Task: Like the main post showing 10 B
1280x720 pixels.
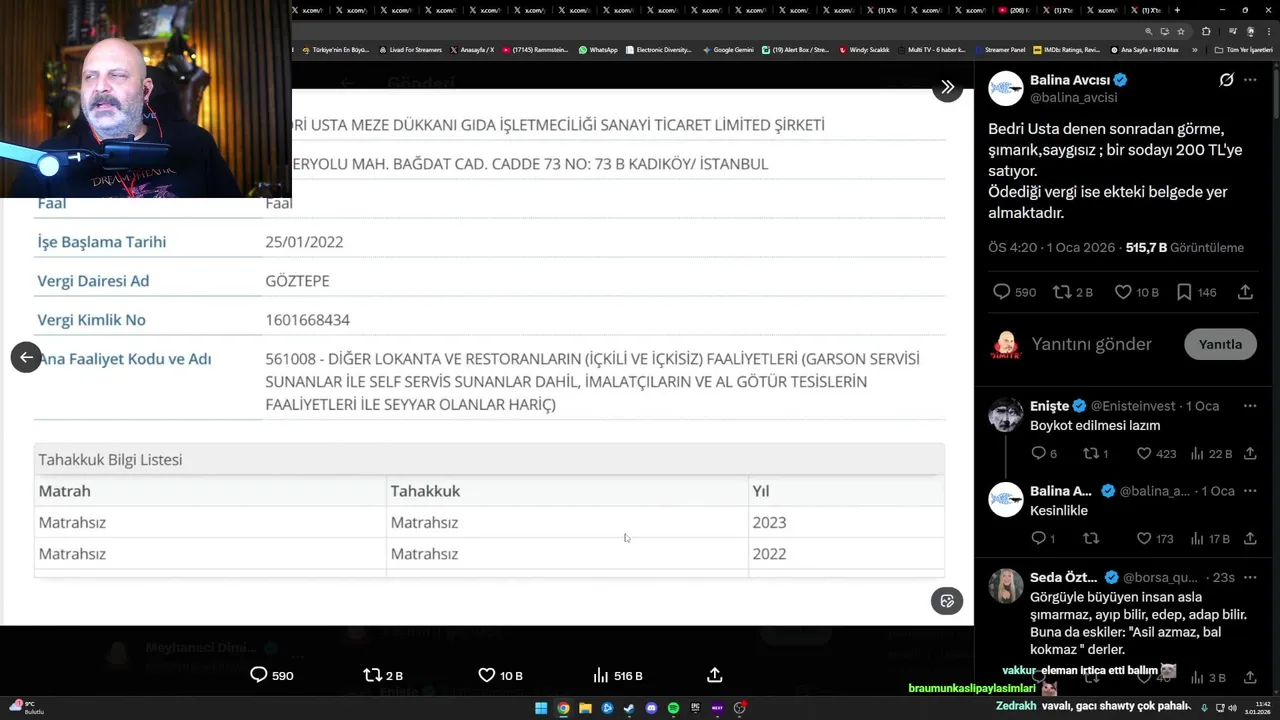Action: tap(1136, 292)
